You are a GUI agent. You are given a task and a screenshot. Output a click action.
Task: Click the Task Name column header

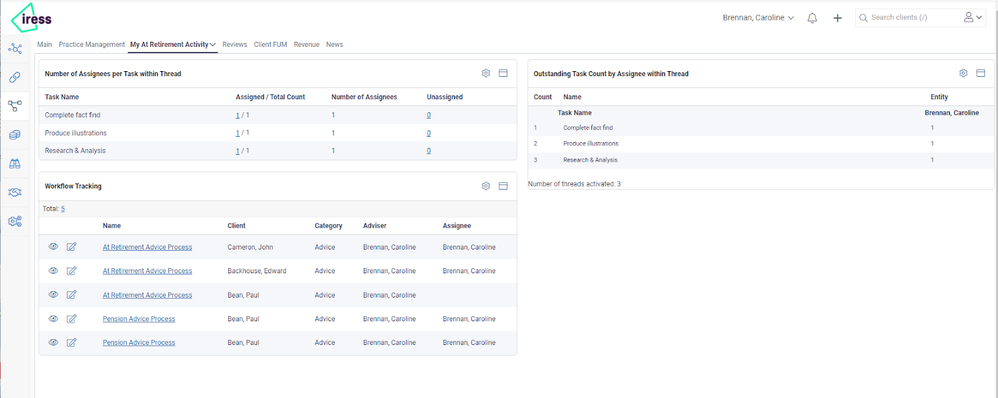(62, 97)
